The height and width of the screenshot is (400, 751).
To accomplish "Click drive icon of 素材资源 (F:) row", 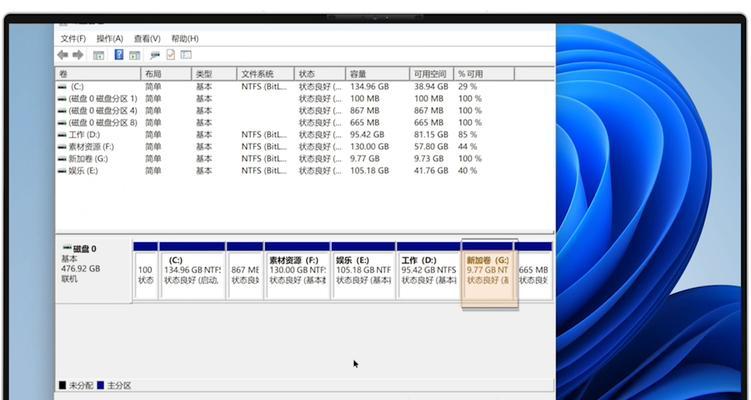I will tap(62, 147).
